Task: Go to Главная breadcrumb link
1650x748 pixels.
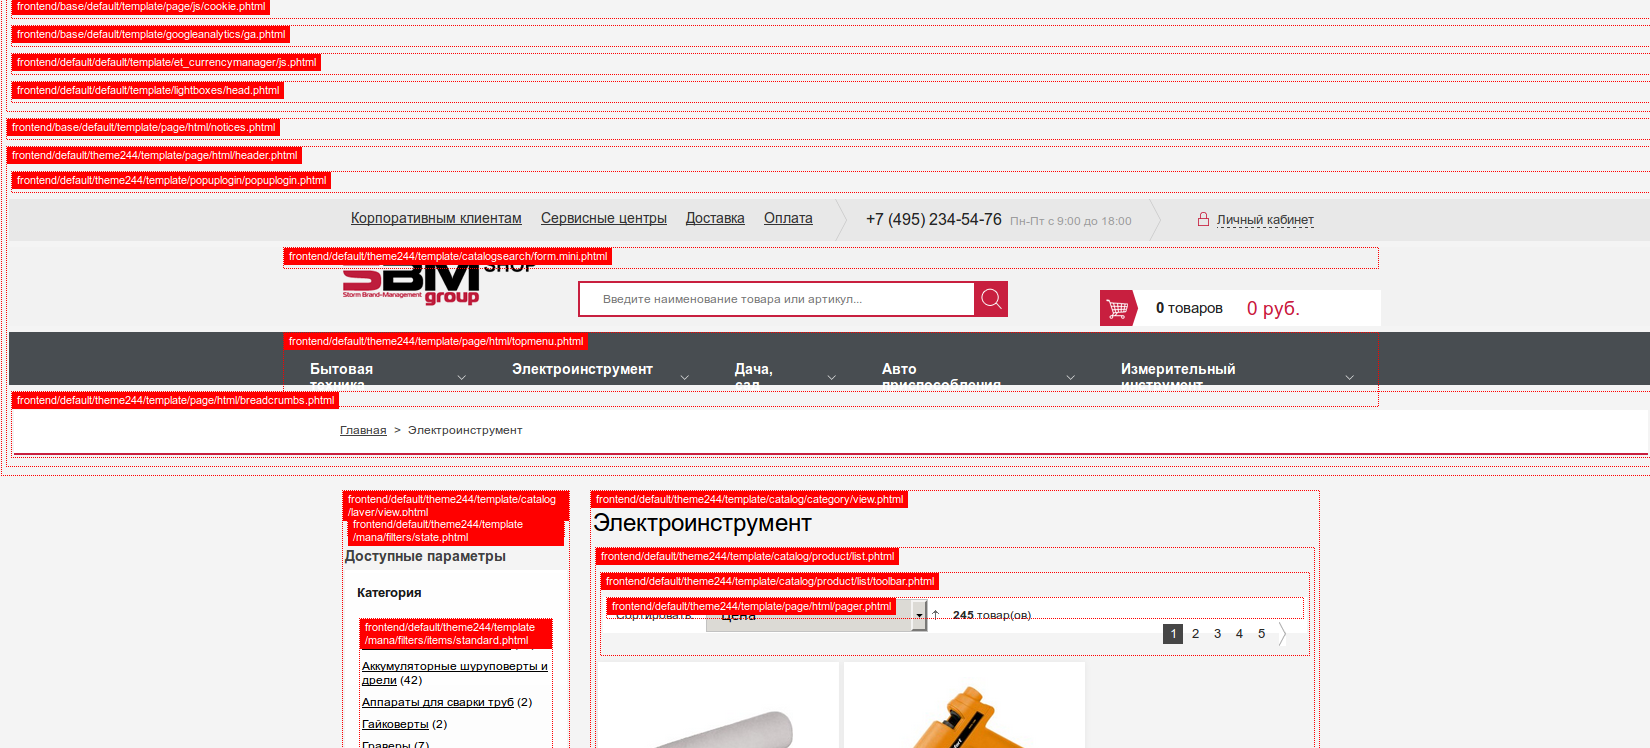Action: click(363, 430)
